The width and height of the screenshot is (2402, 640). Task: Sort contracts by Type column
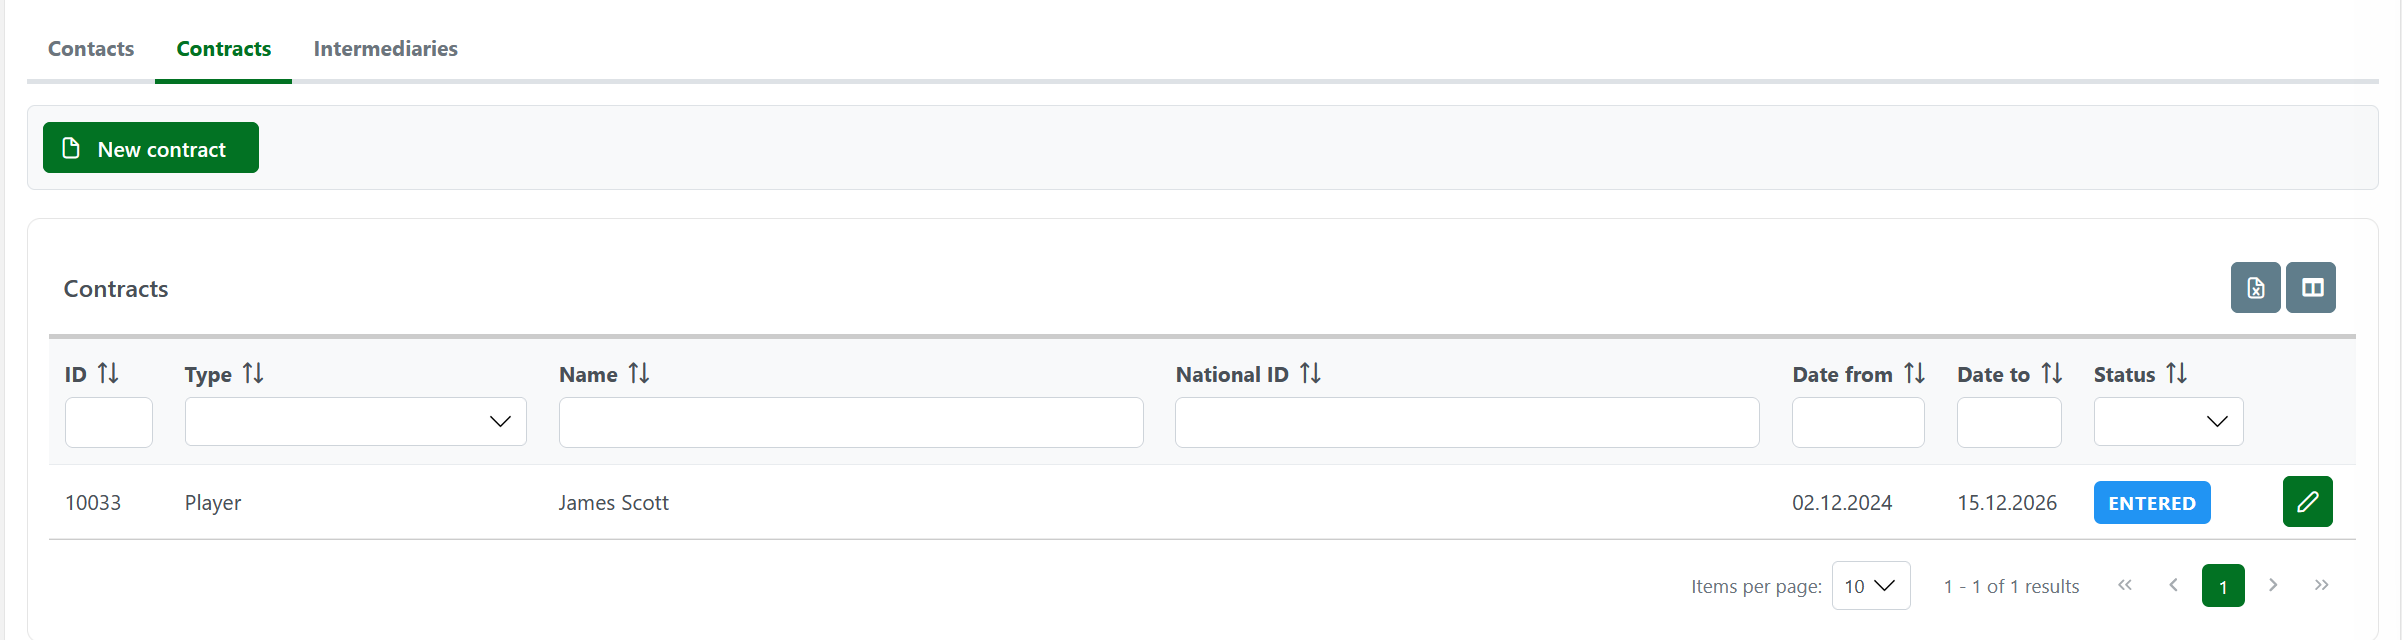[x=253, y=374]
